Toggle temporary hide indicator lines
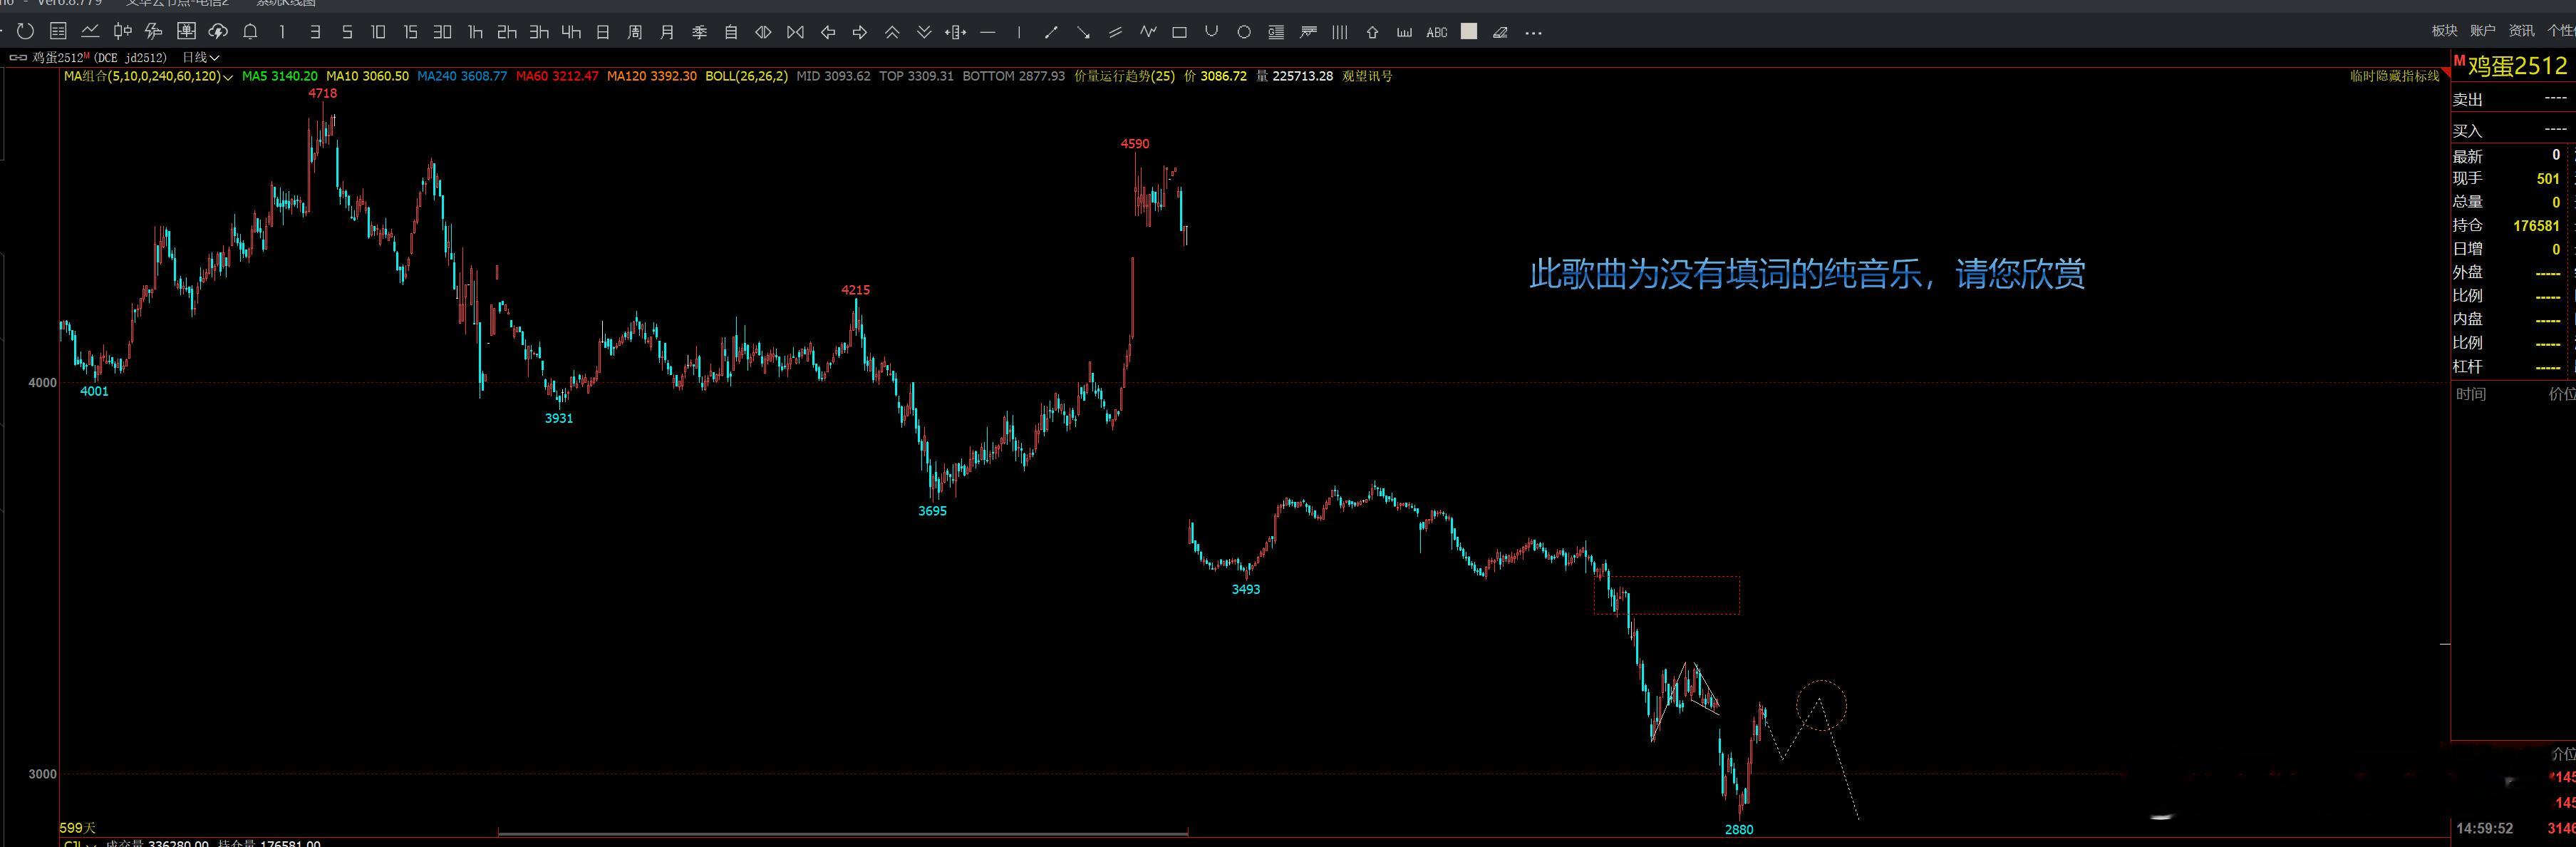Image resolution: width=2576 pixels, height=847 pixels. point(2394,76)
